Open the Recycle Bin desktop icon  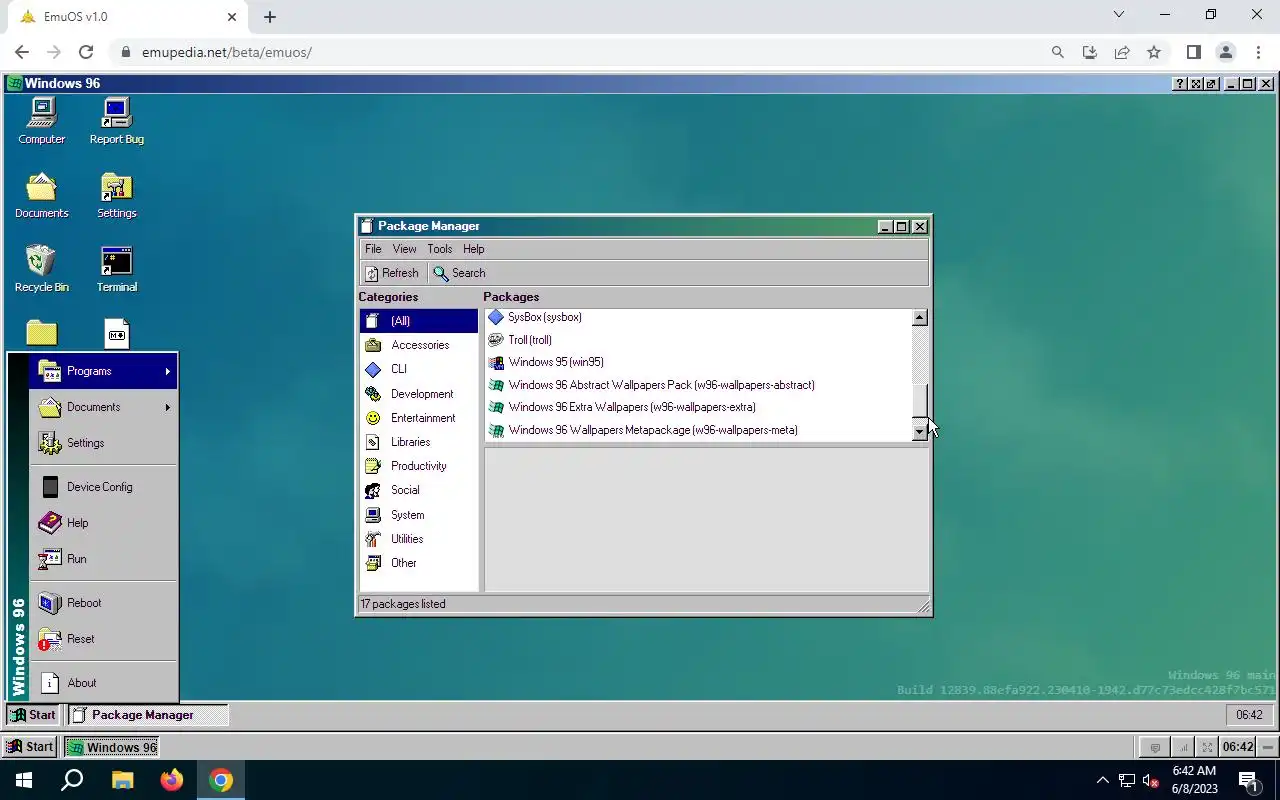tap(42, 270)
